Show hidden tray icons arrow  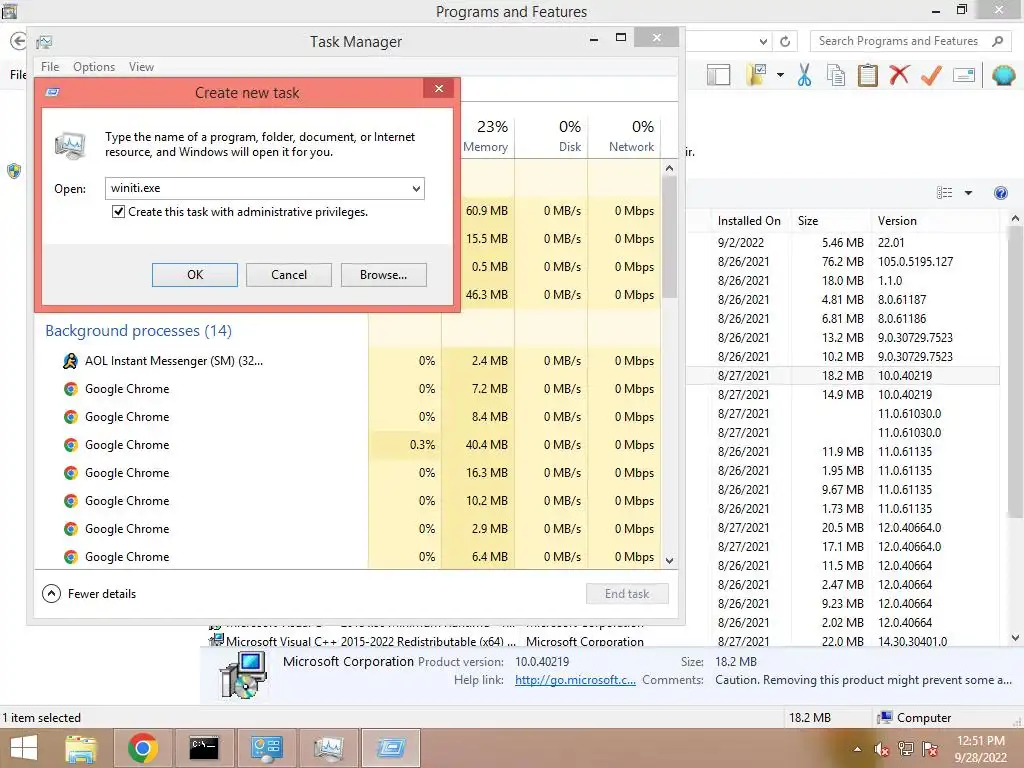point(857,749)
